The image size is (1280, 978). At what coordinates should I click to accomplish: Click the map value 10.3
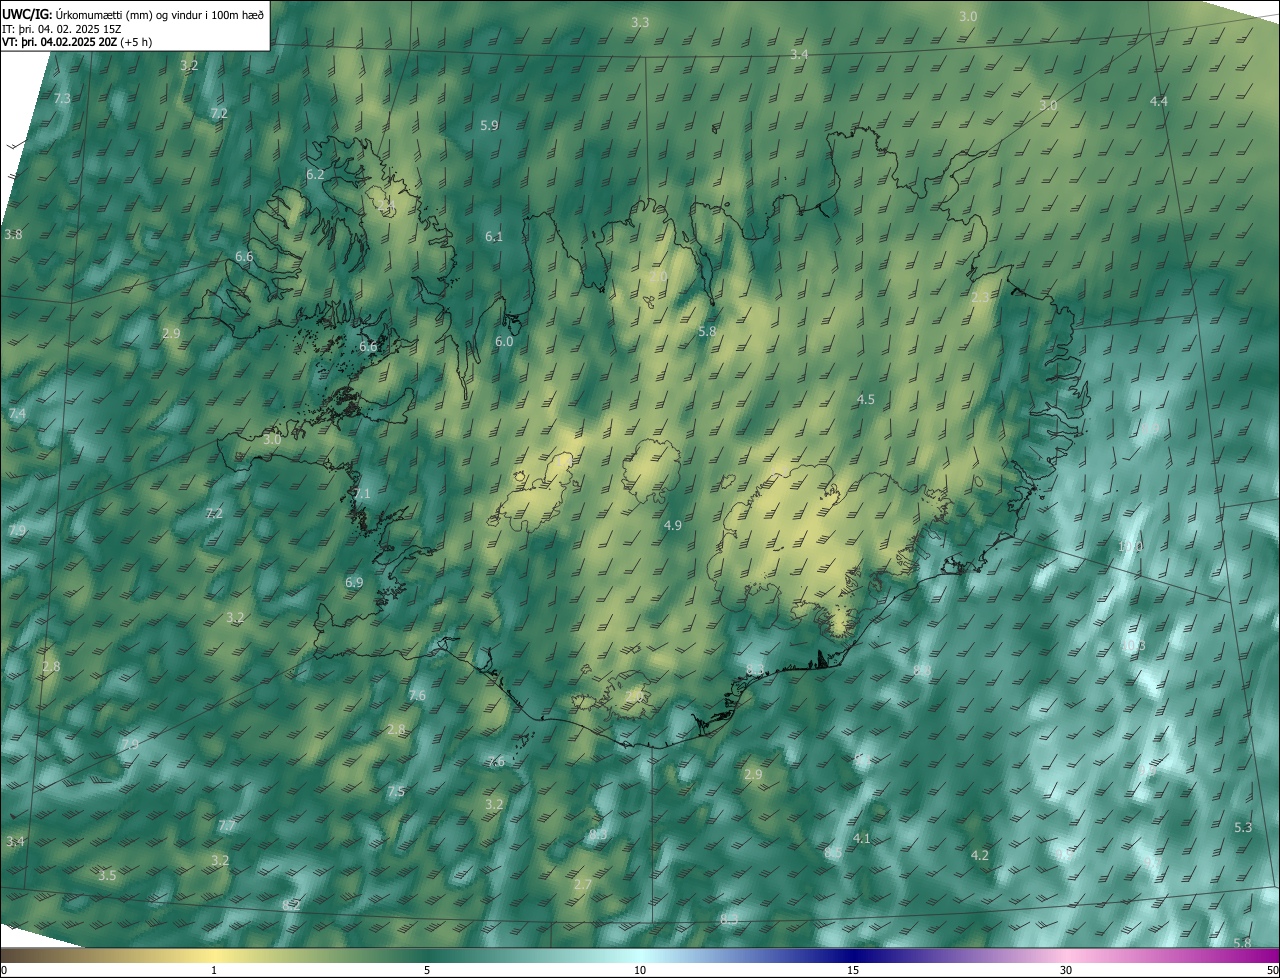click(x=1133, y=646)
